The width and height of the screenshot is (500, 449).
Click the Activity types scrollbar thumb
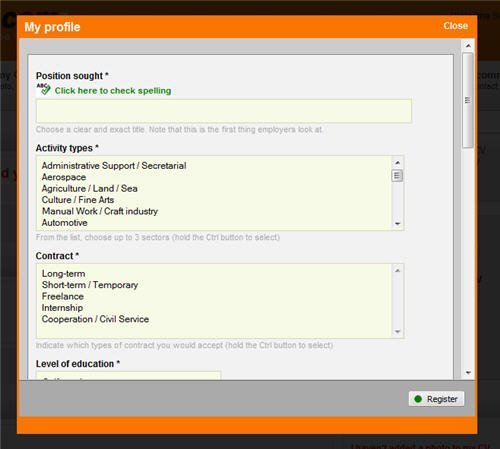point(397,175)
